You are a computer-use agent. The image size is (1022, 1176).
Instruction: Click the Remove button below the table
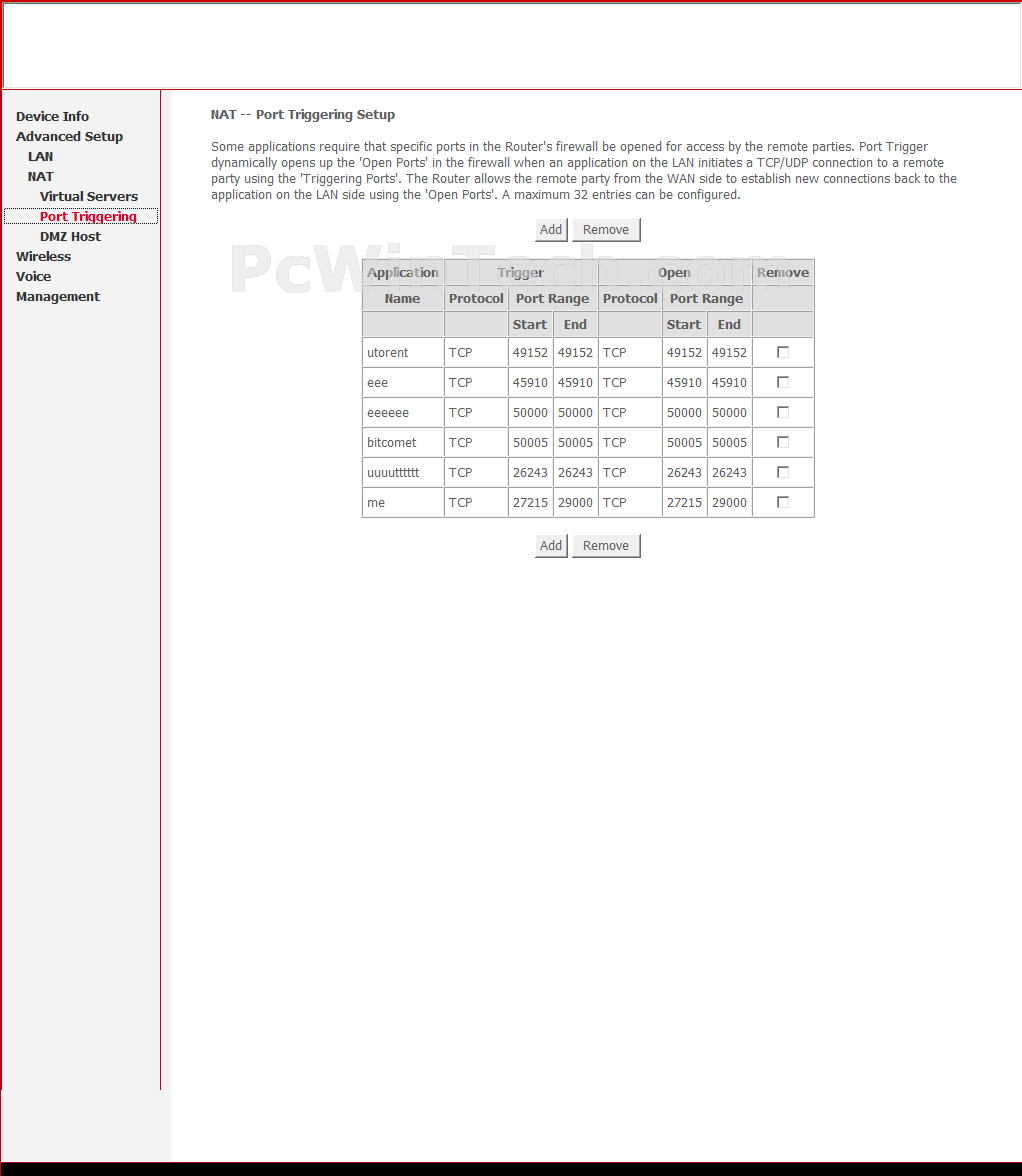point(606,545)
